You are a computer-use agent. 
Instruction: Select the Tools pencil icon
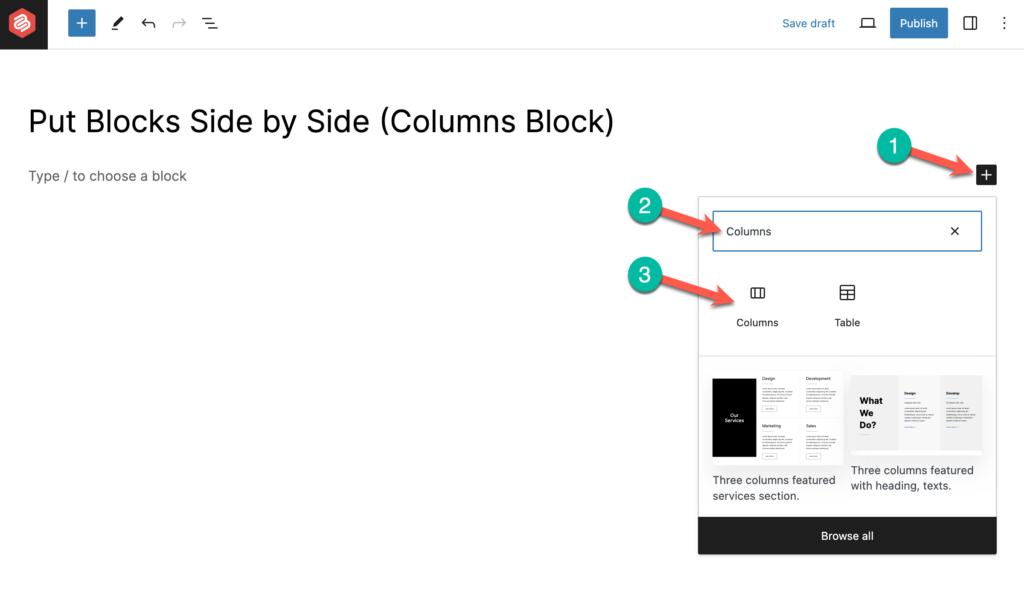coord(117,22)
